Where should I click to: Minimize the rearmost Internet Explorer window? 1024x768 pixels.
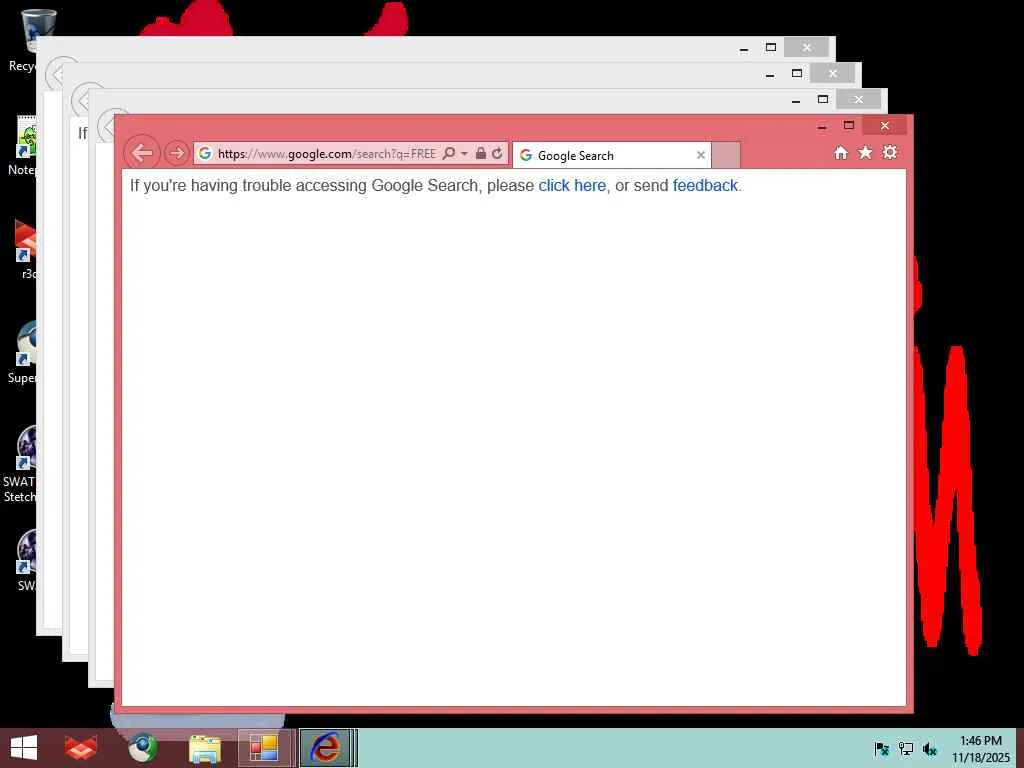pos(744,48)
